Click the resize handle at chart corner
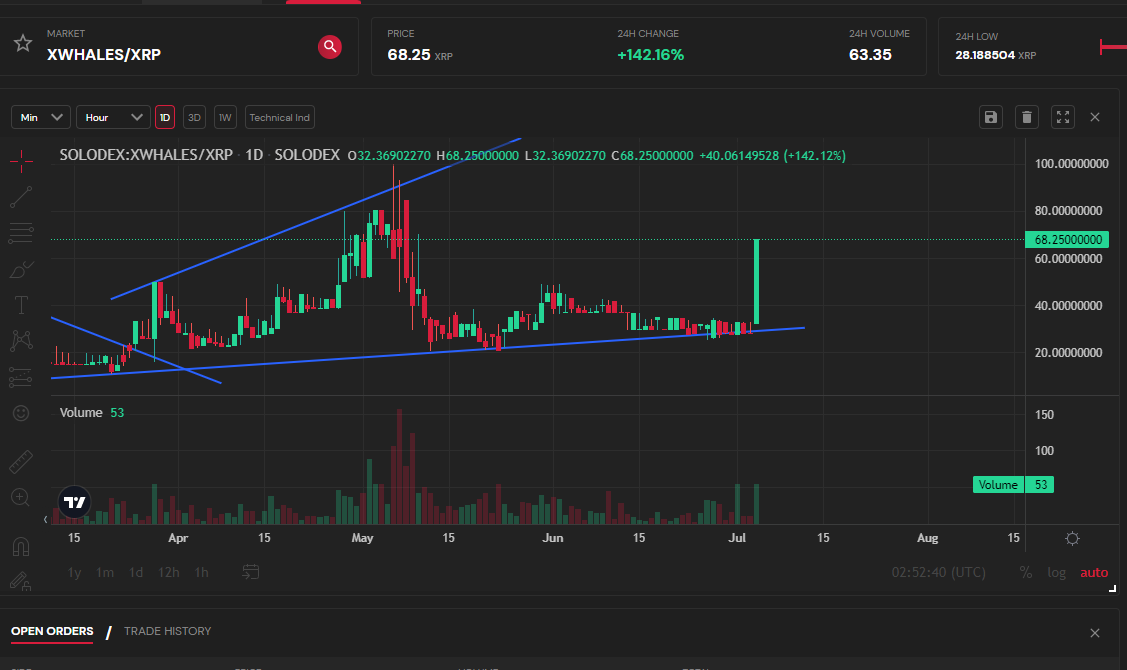 click(x=1112, y=589)
